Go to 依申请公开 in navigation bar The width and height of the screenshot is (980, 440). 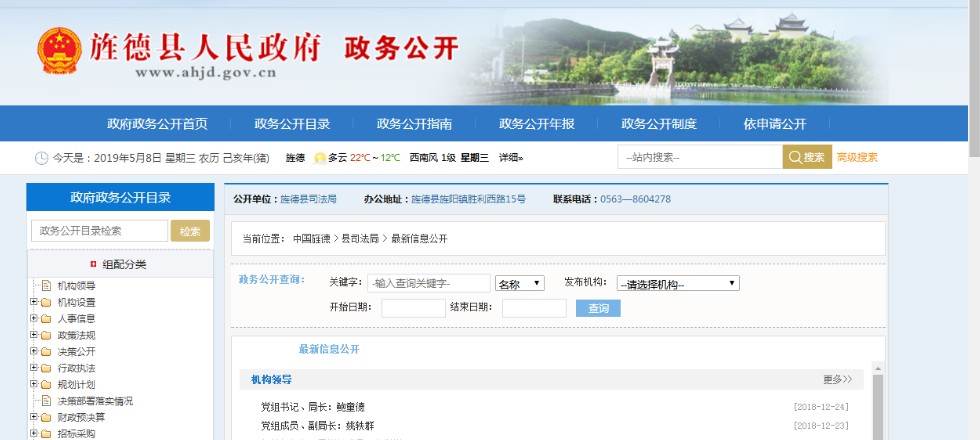pos(774,124)
